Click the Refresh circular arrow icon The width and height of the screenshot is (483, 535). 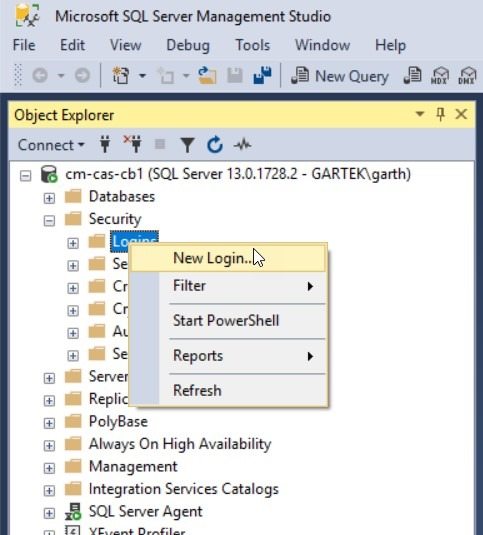[215, 145]
